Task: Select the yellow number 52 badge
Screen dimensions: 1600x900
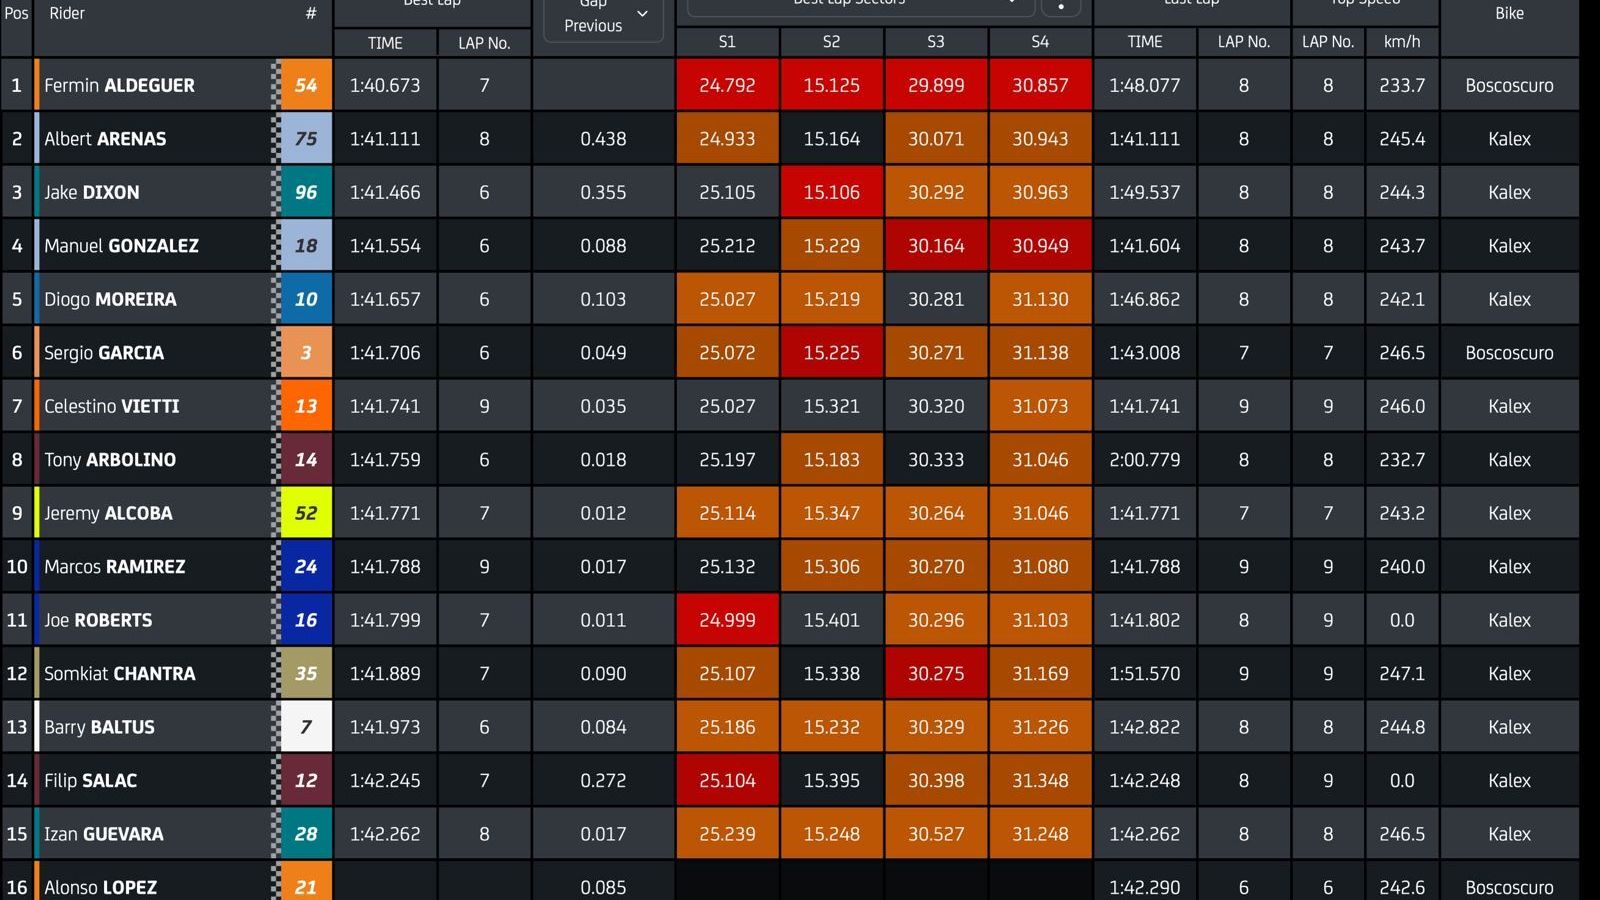Action: click(x=306, y=513)
